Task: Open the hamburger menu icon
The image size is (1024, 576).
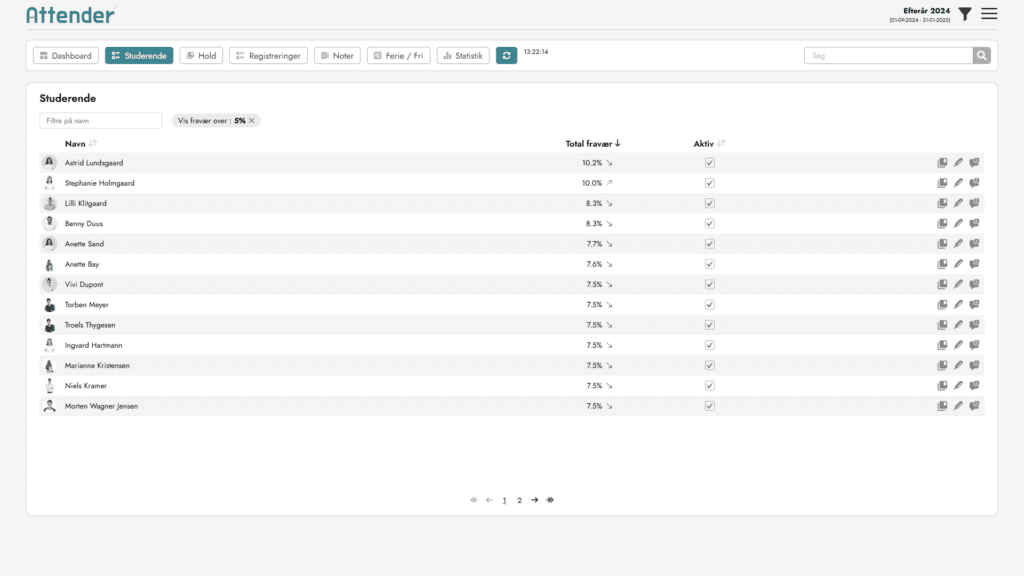Action: click(989, 14)
